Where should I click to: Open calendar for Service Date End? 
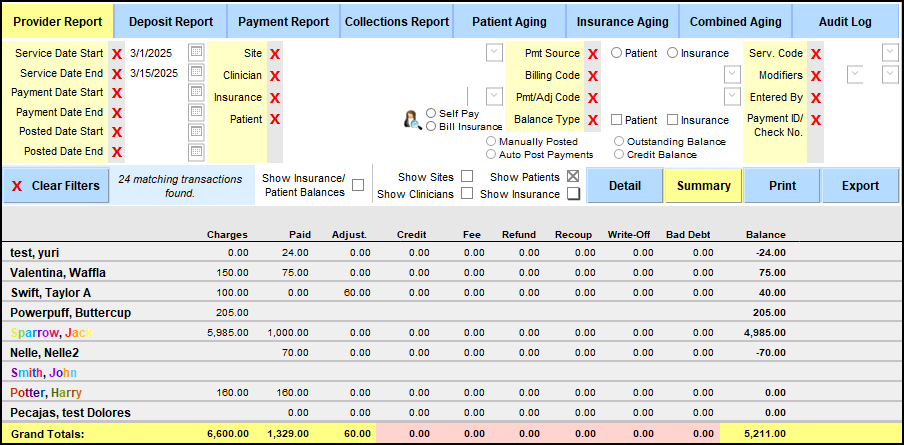(x=196, y=72)
